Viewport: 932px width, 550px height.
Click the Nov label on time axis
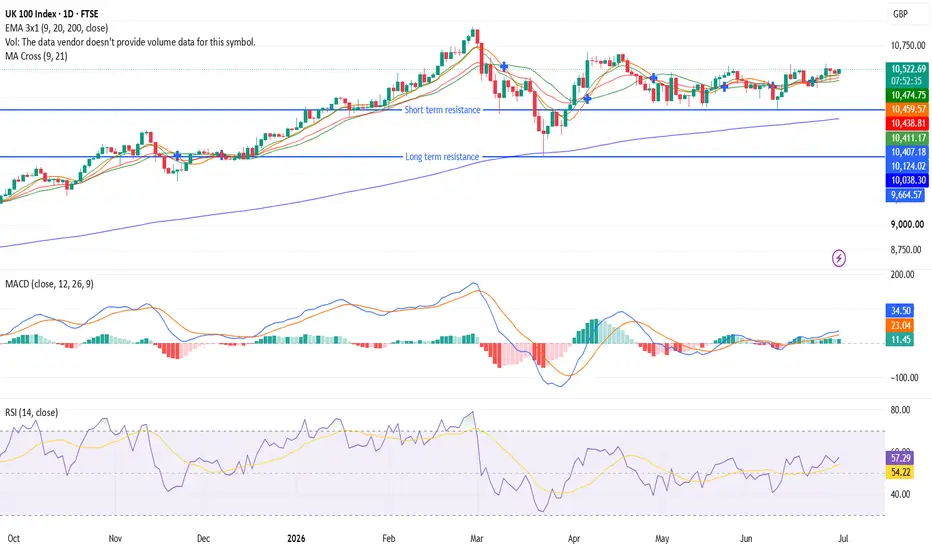pos(115,539)
